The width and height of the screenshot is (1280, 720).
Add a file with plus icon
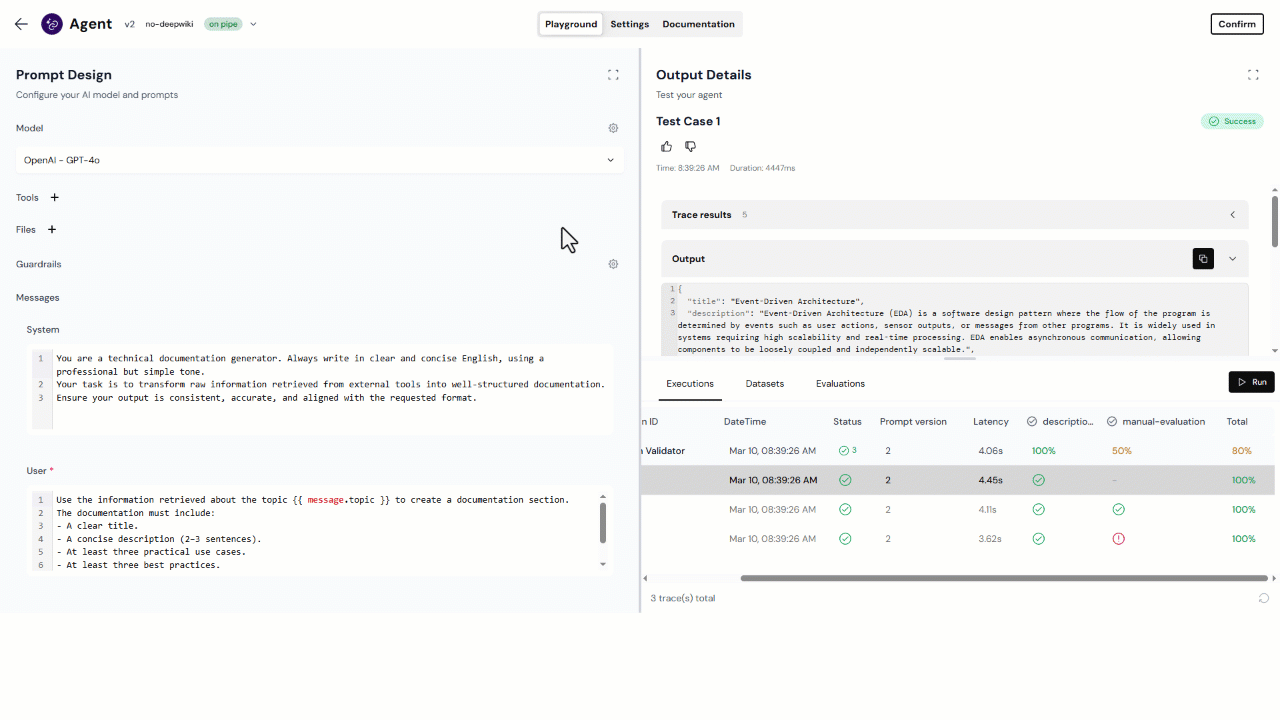coord(52,230)
